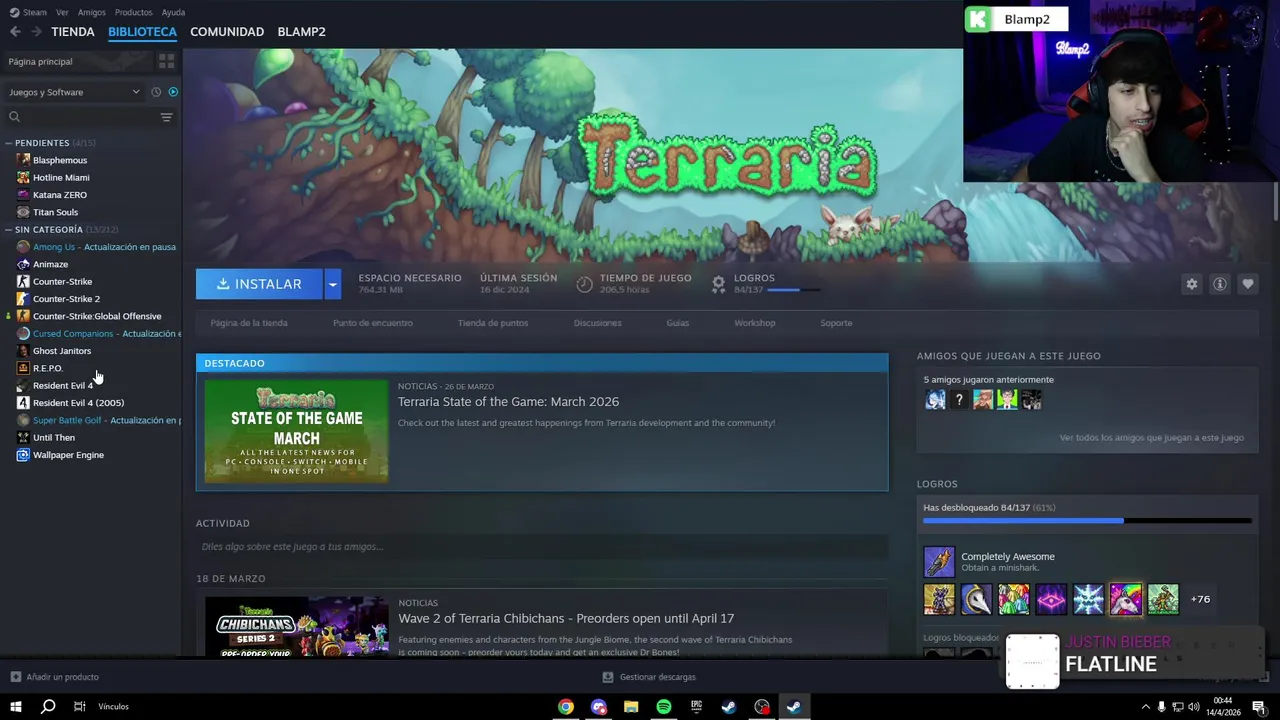This screenshot has height=720, width=1280.
Task: Open Tienda de puntos link
Action: (x=493, y=323)
